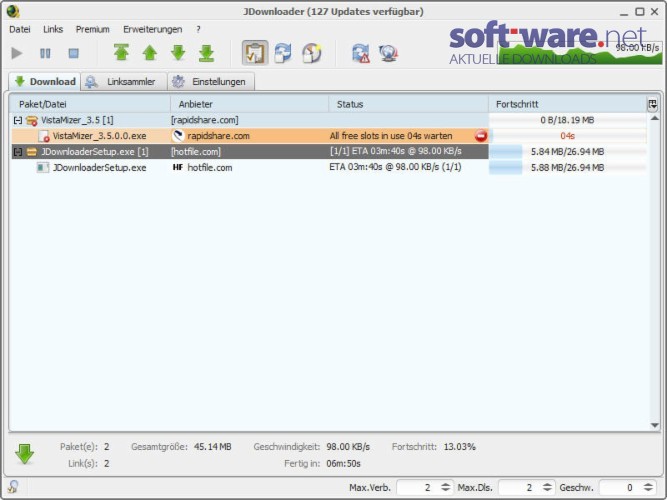Collapse the VistaMizer_3.5 package
The width and height of the screenshot is (667, 500).
click(x=18, y=120)
